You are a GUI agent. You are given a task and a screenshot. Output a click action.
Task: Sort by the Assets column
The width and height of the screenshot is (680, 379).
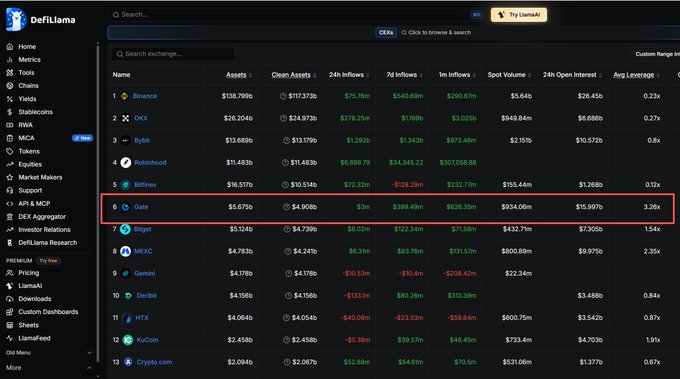pos(239,75)
